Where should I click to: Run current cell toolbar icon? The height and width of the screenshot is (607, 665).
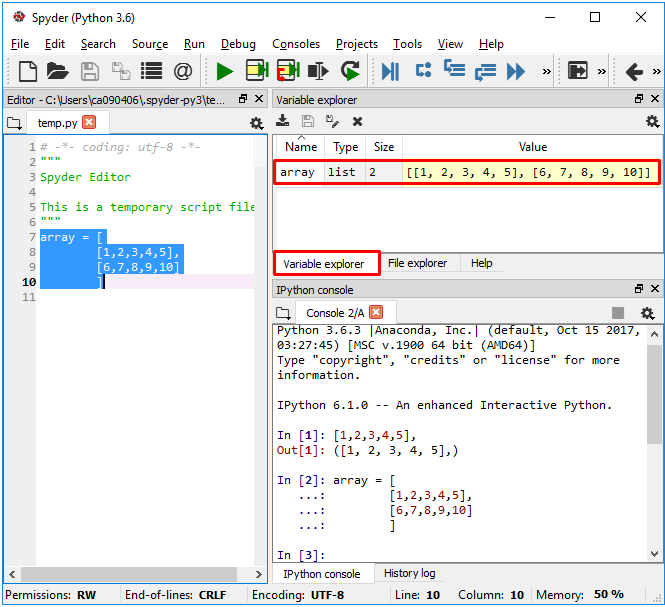257,70
